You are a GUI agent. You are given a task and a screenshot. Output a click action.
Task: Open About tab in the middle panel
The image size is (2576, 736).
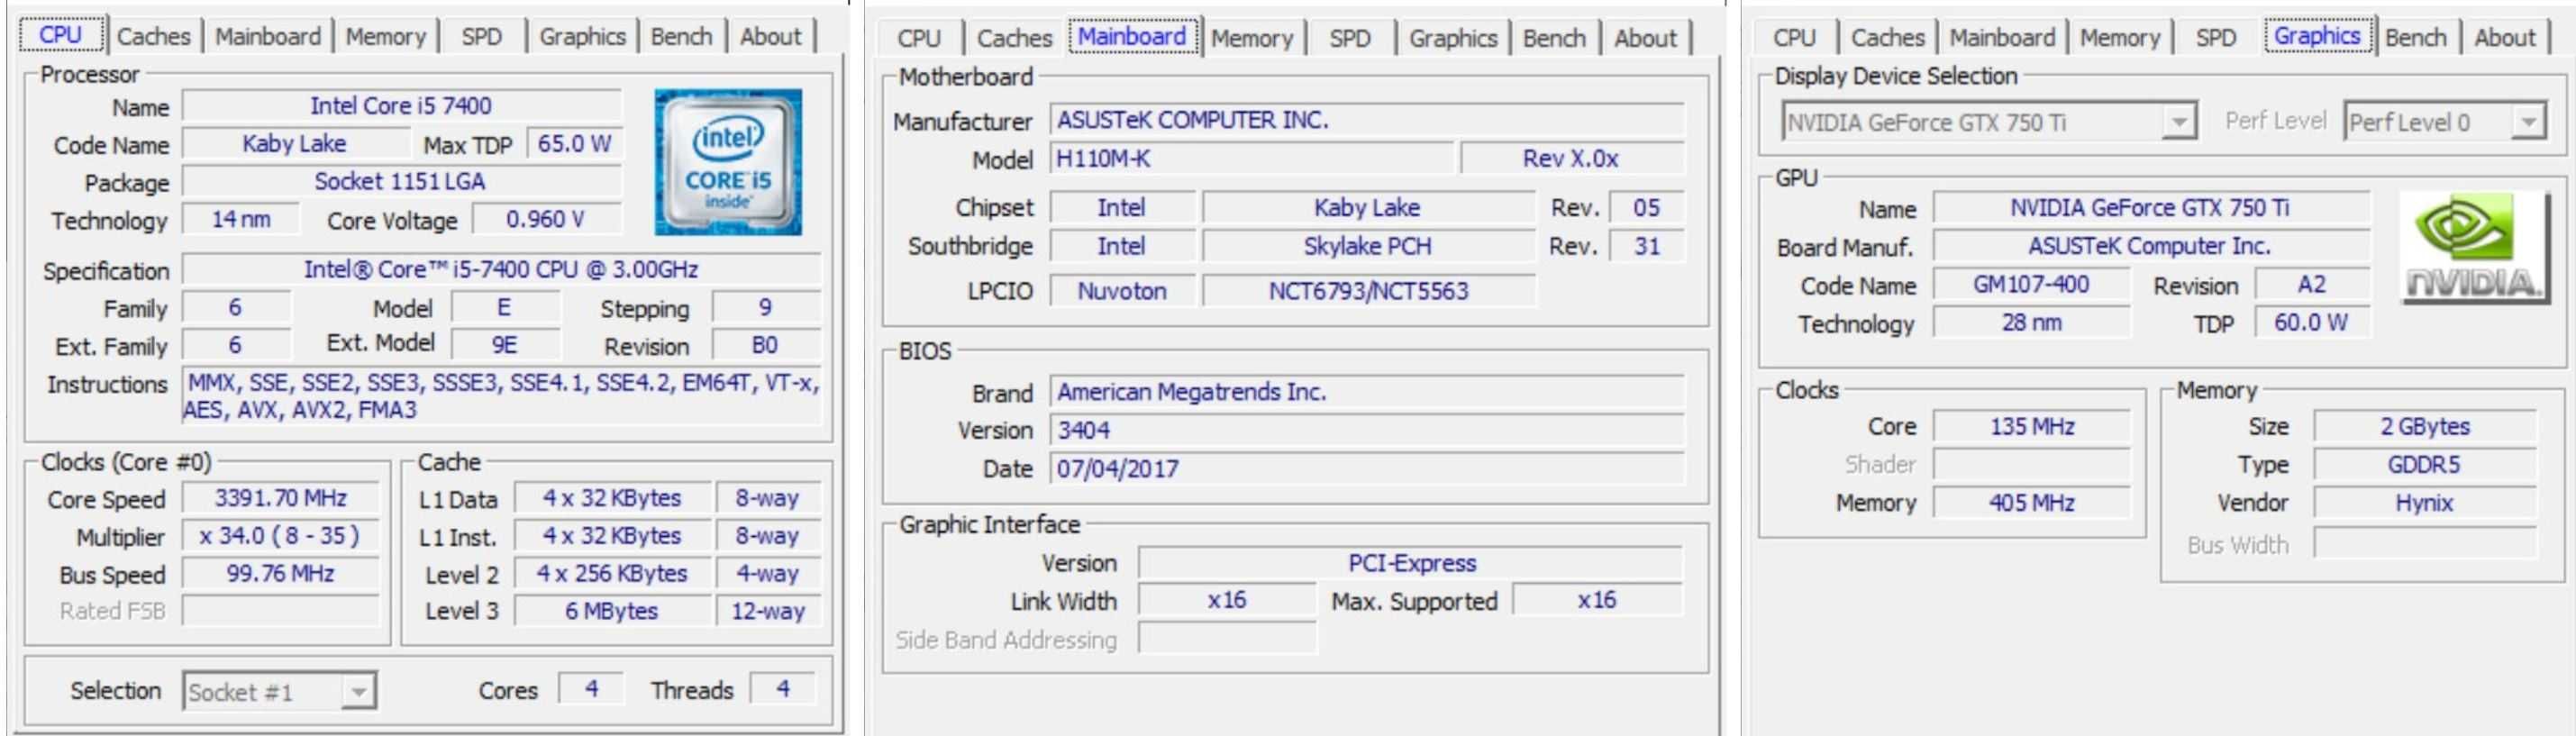point(1646,38)
